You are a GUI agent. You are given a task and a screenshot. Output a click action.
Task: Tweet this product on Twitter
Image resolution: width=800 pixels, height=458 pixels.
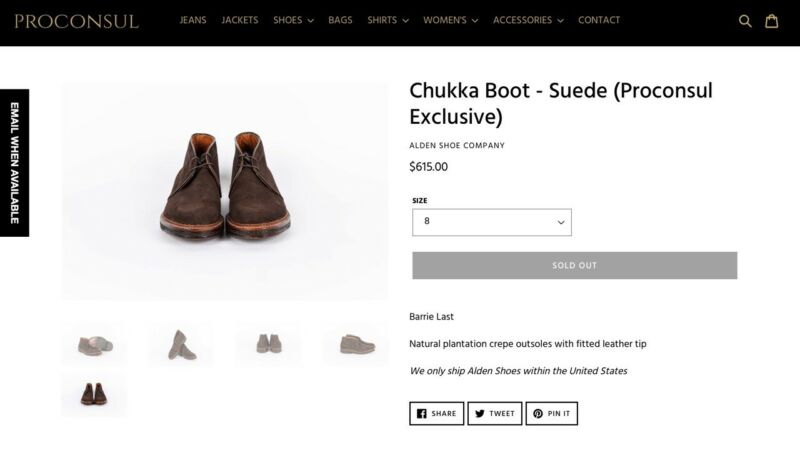494,413
